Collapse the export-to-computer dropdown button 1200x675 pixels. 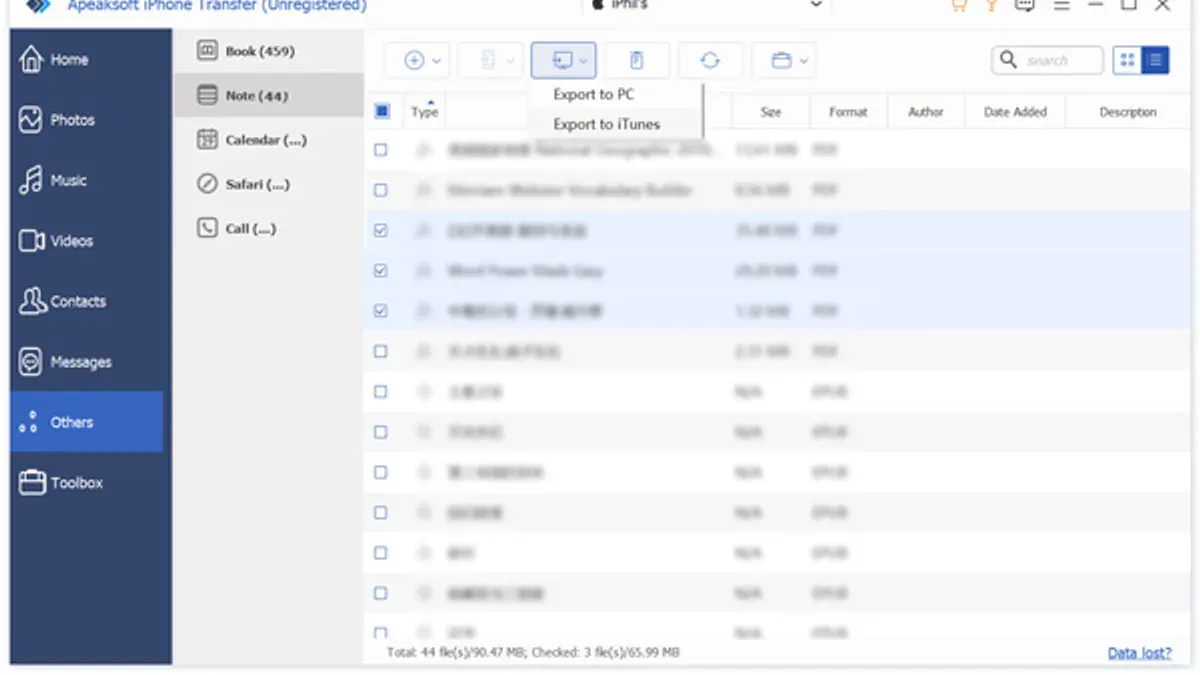(564, 61)
